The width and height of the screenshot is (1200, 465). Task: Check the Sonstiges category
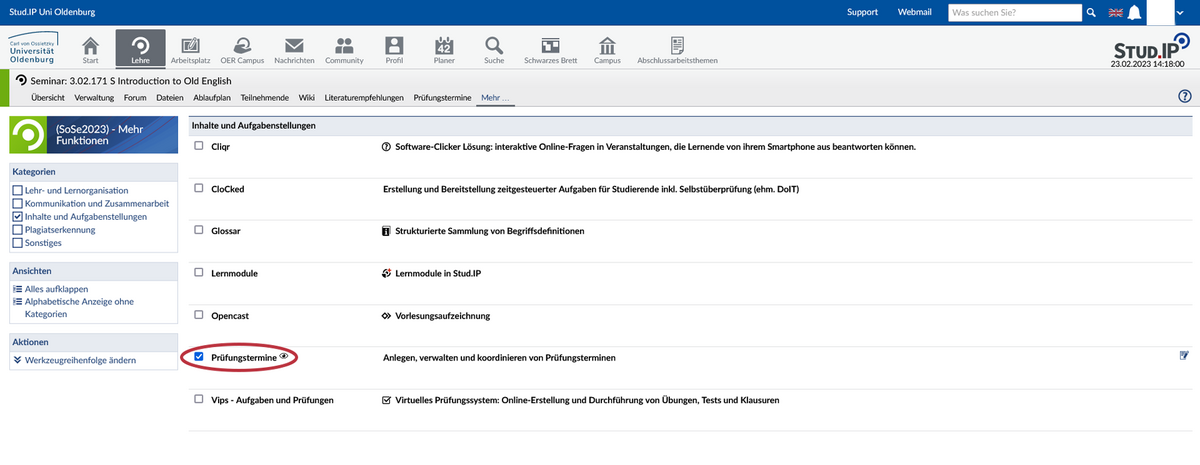17,242
